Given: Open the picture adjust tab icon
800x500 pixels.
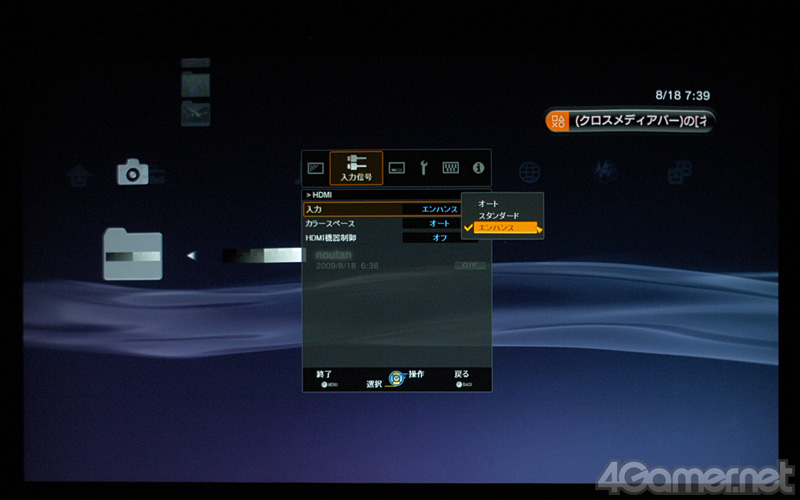Looking at the screenshot, I should point(316,168).
